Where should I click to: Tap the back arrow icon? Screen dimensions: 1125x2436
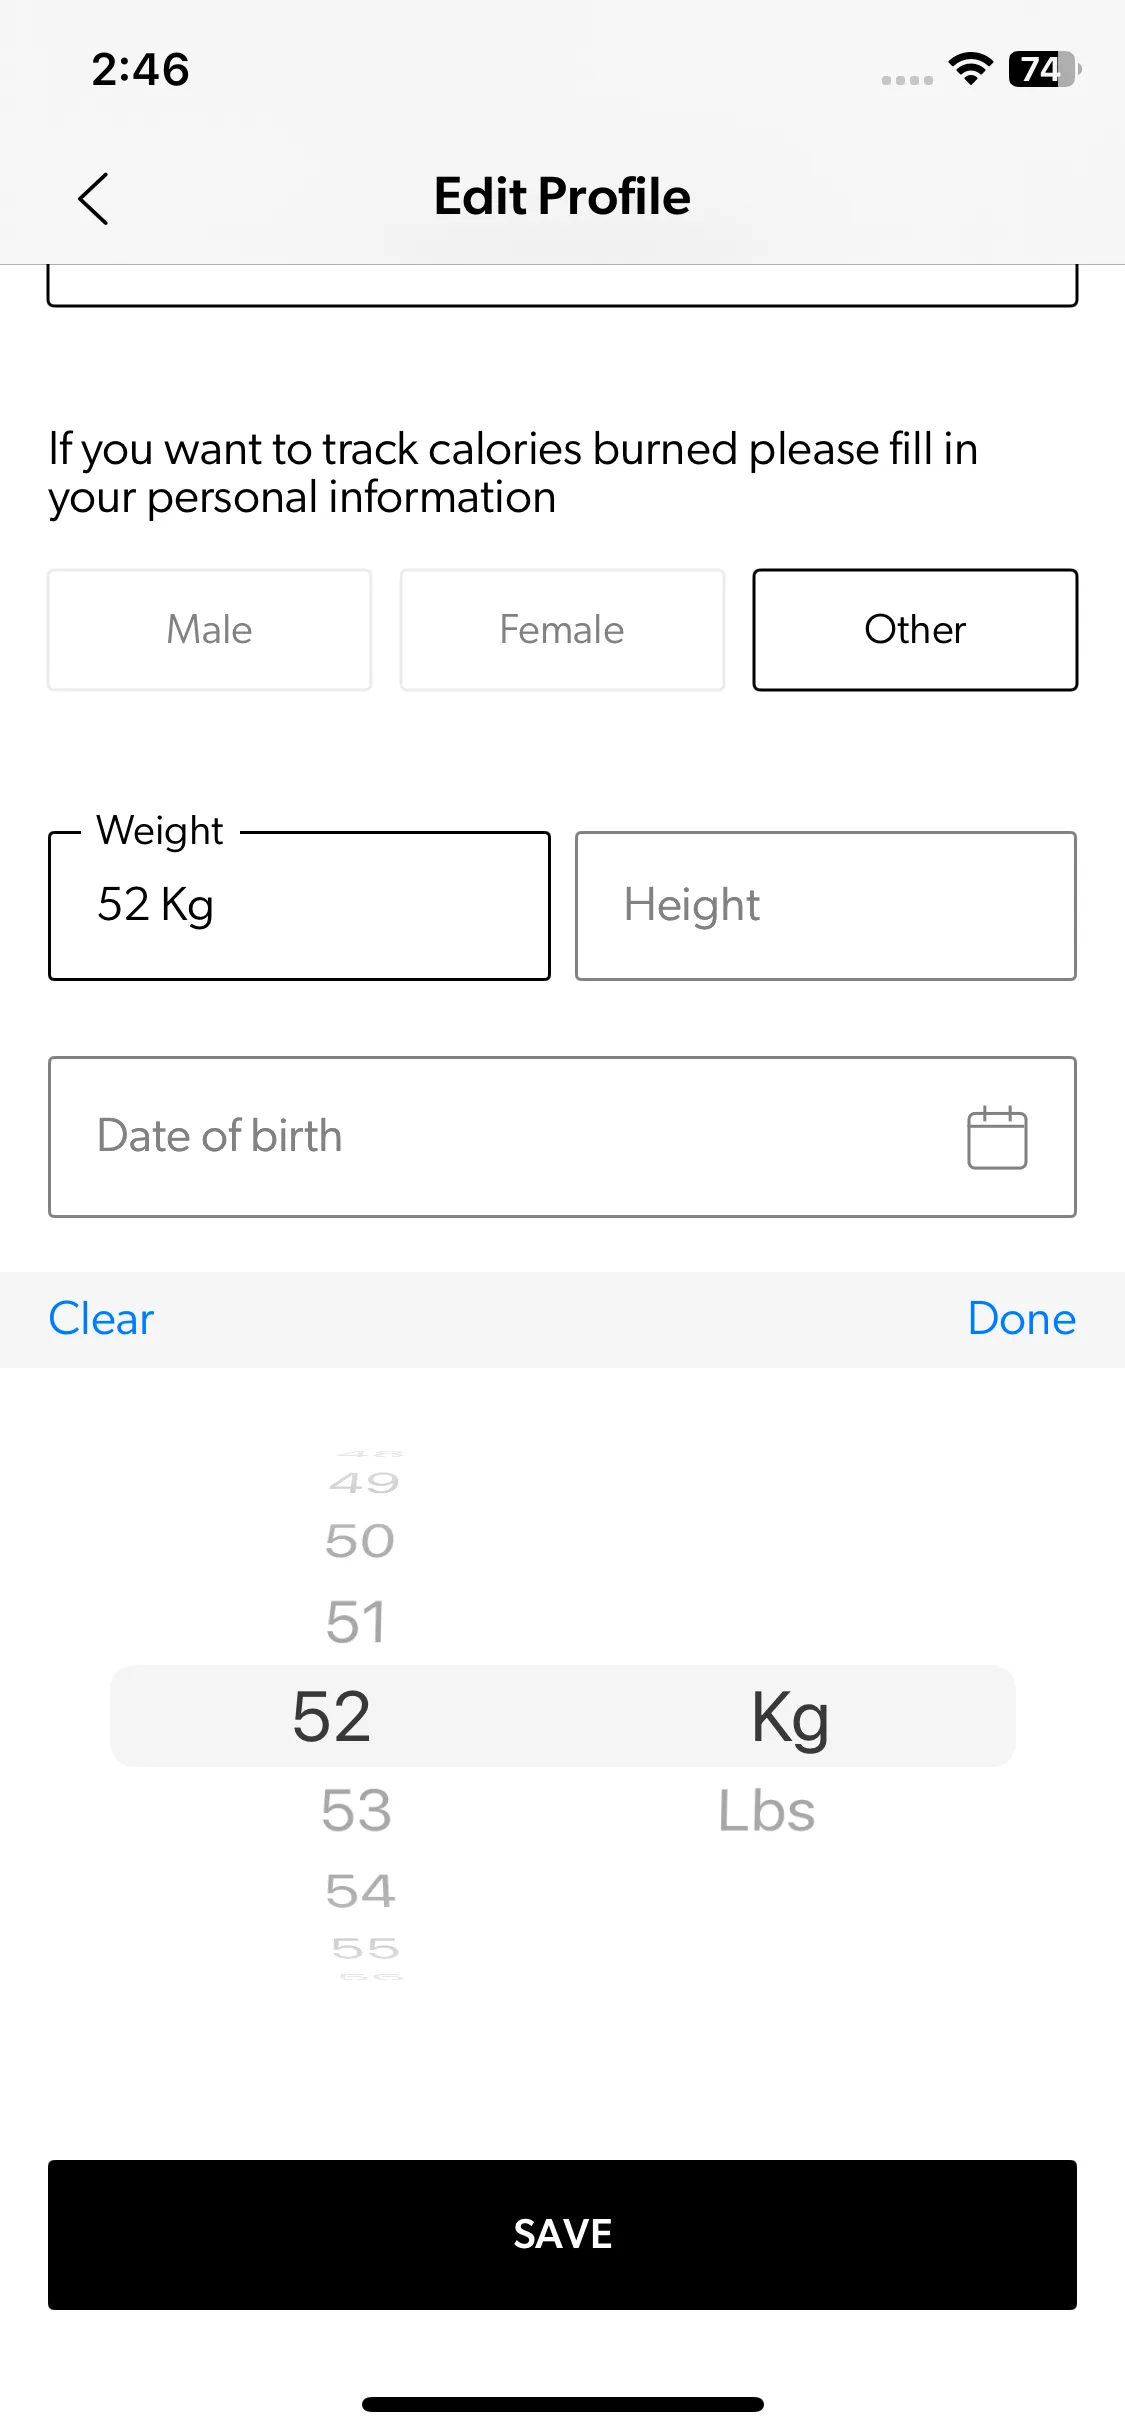pos(93,198)
